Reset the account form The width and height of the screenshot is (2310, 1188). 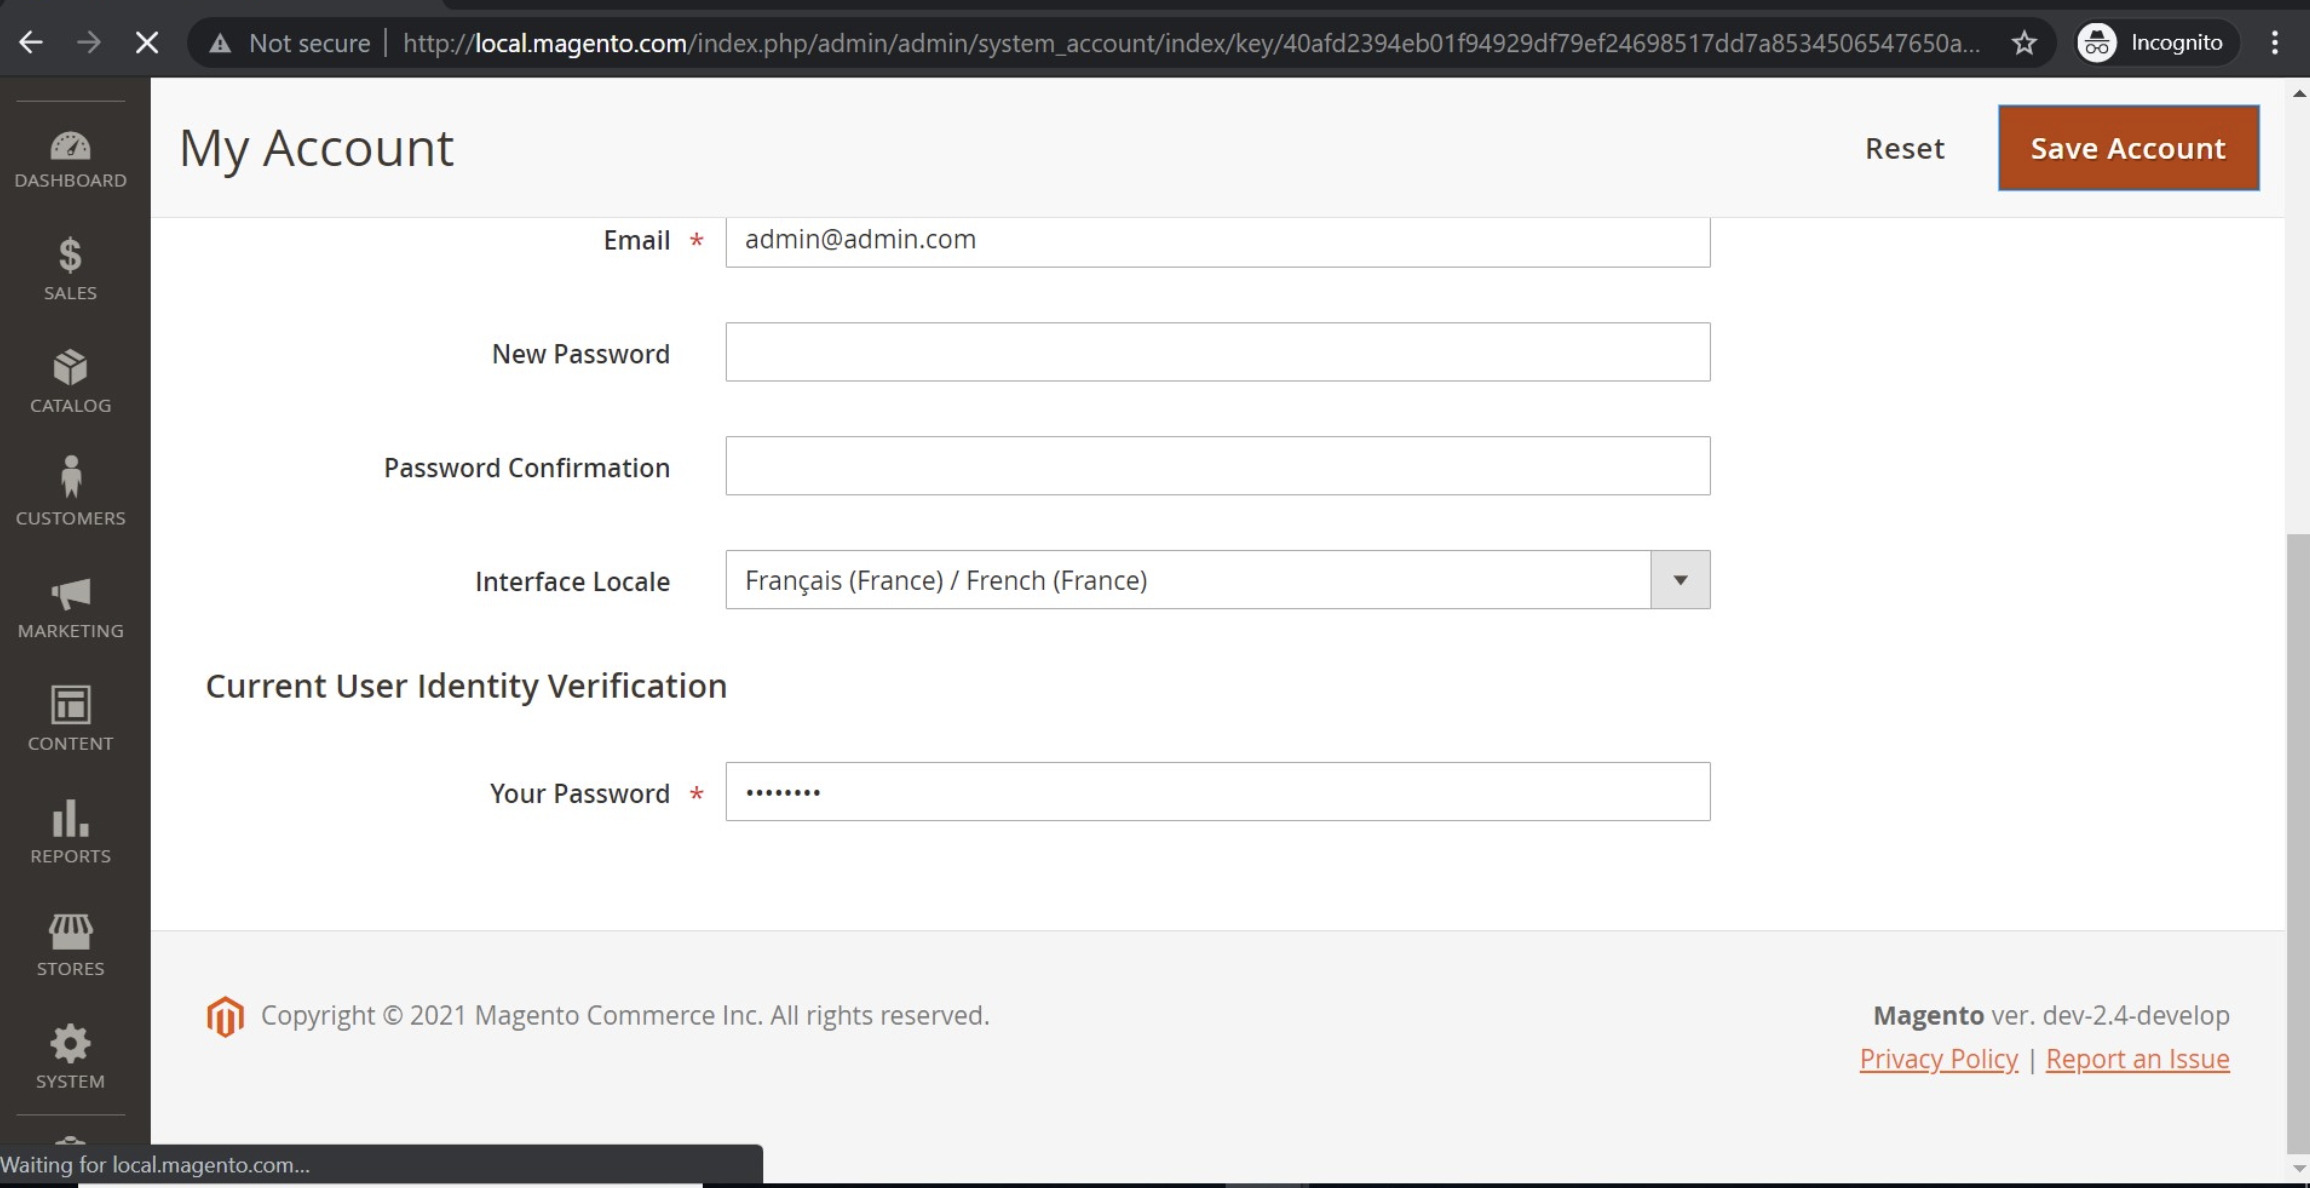click(x=1904, y=147)
